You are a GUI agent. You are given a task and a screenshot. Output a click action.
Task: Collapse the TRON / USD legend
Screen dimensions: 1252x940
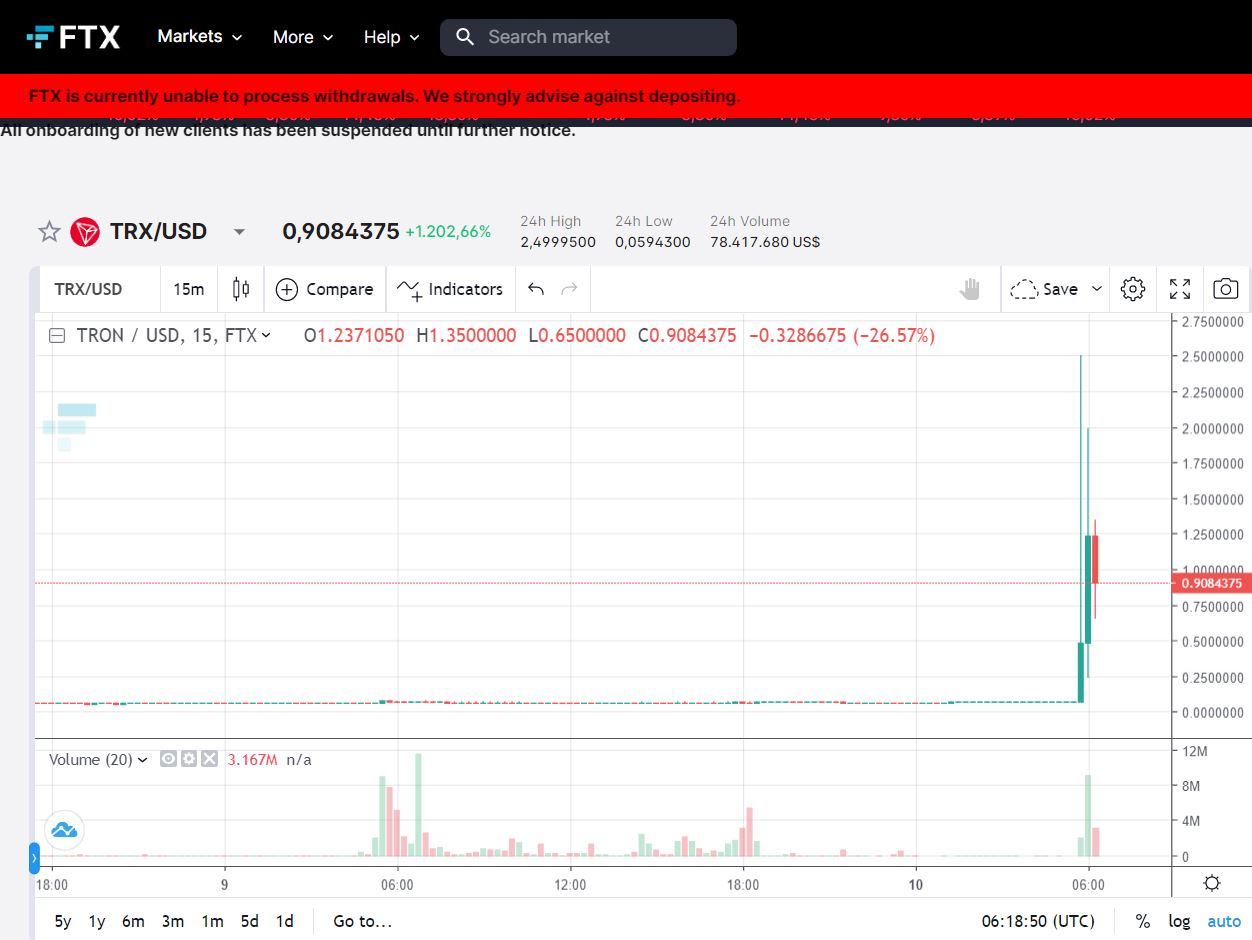coord(58,336)
